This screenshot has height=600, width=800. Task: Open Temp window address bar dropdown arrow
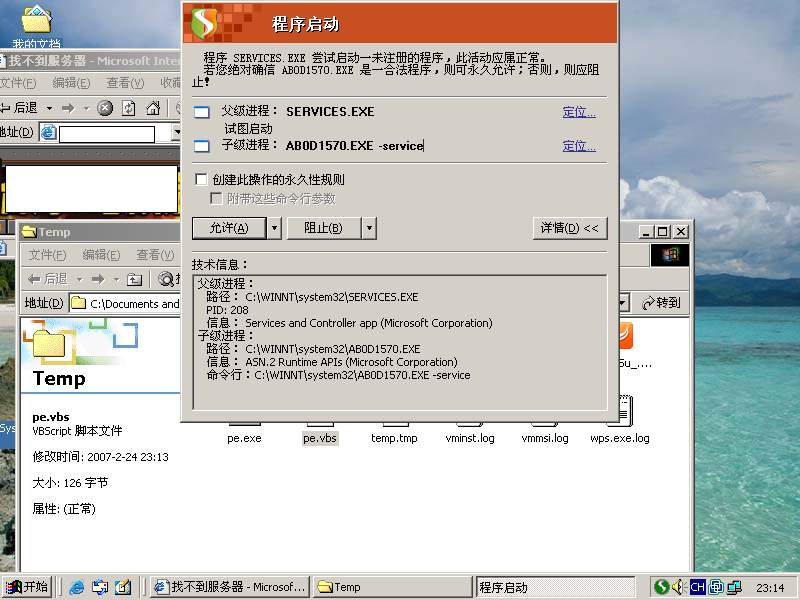point(622,303)
